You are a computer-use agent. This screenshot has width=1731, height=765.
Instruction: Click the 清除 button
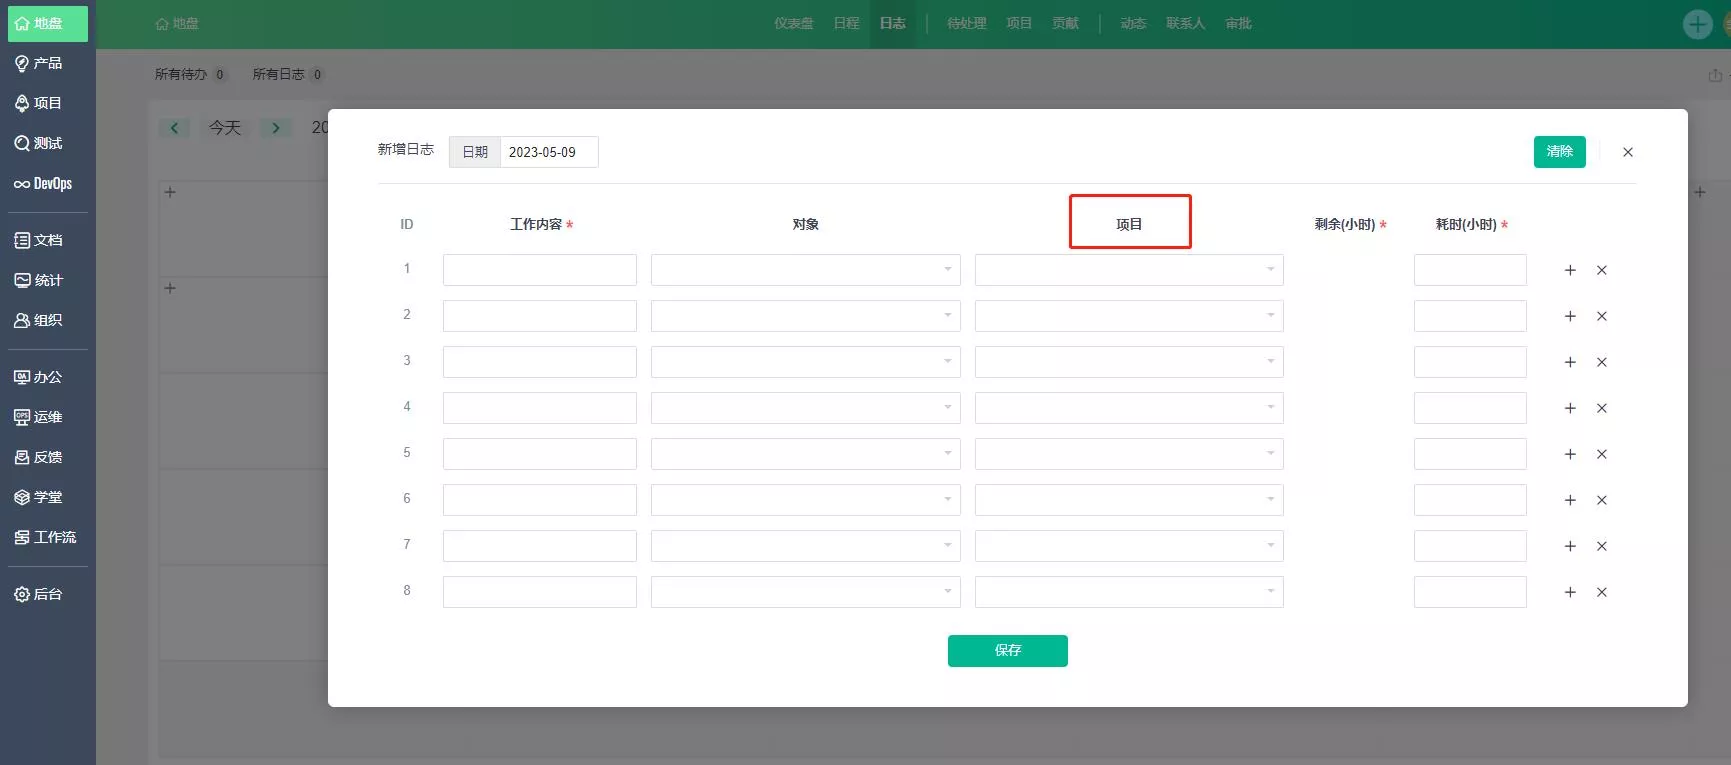[x=1560, y=151]
